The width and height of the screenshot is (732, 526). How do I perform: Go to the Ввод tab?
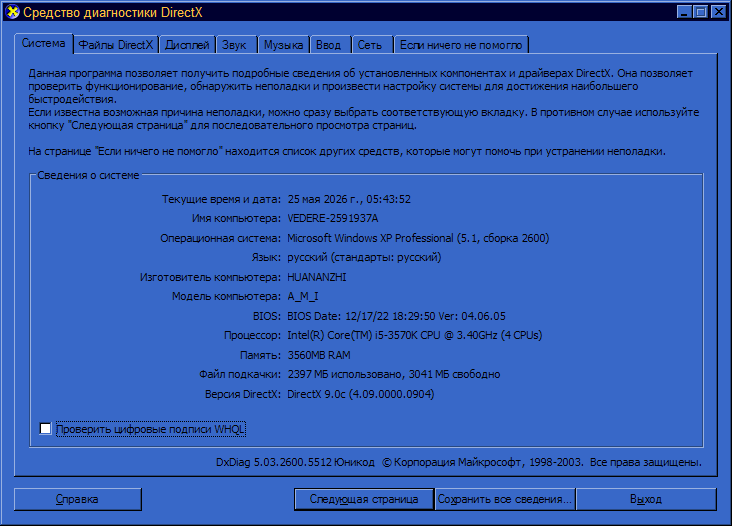[329, 45]
